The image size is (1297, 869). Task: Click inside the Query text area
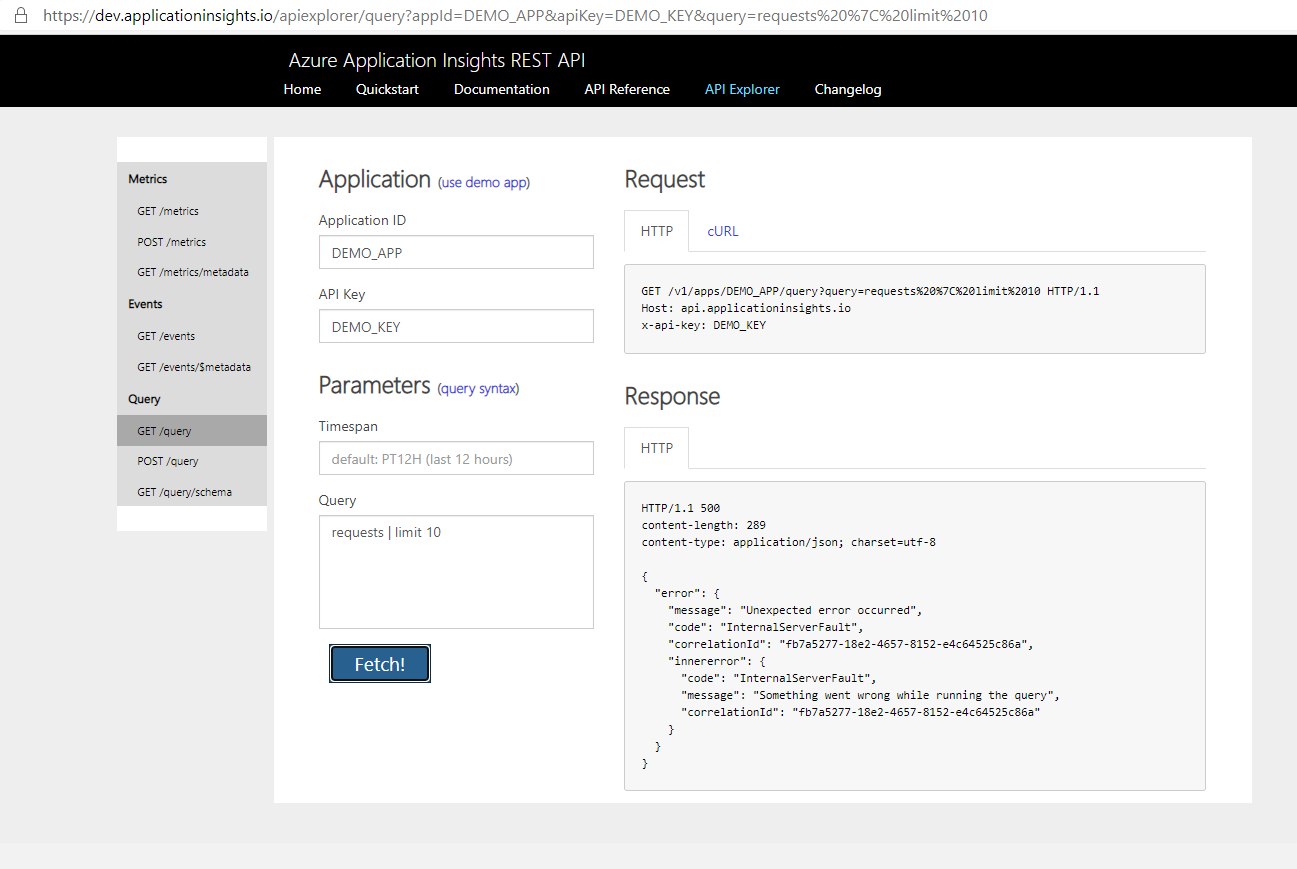(456, 572)
